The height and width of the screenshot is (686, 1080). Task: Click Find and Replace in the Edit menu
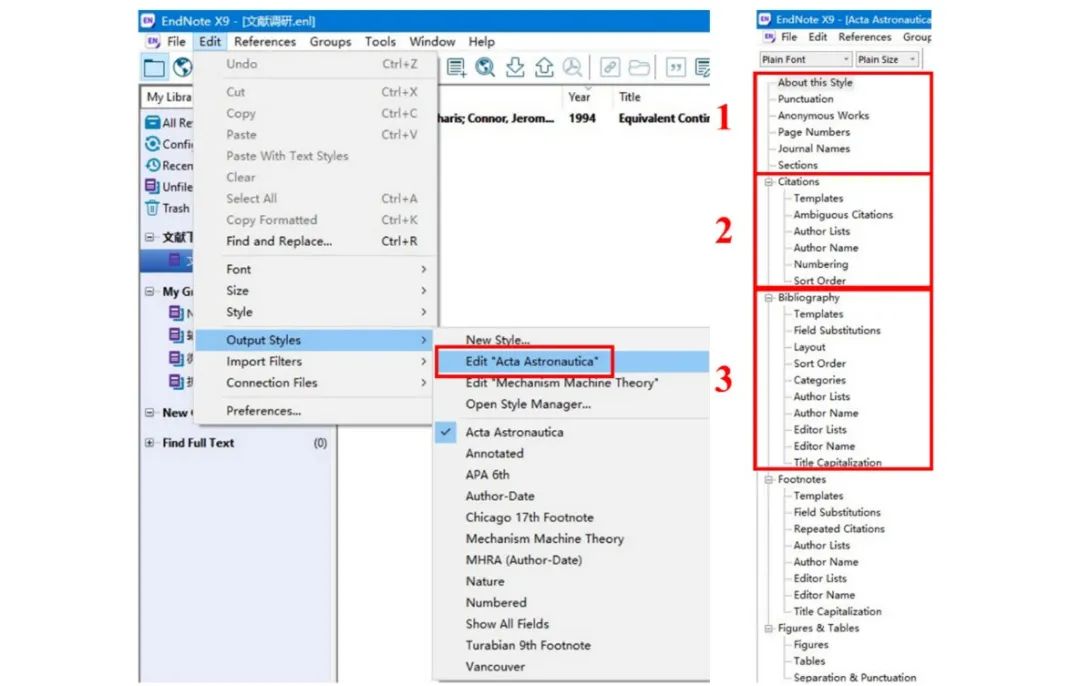pos(281,241)
